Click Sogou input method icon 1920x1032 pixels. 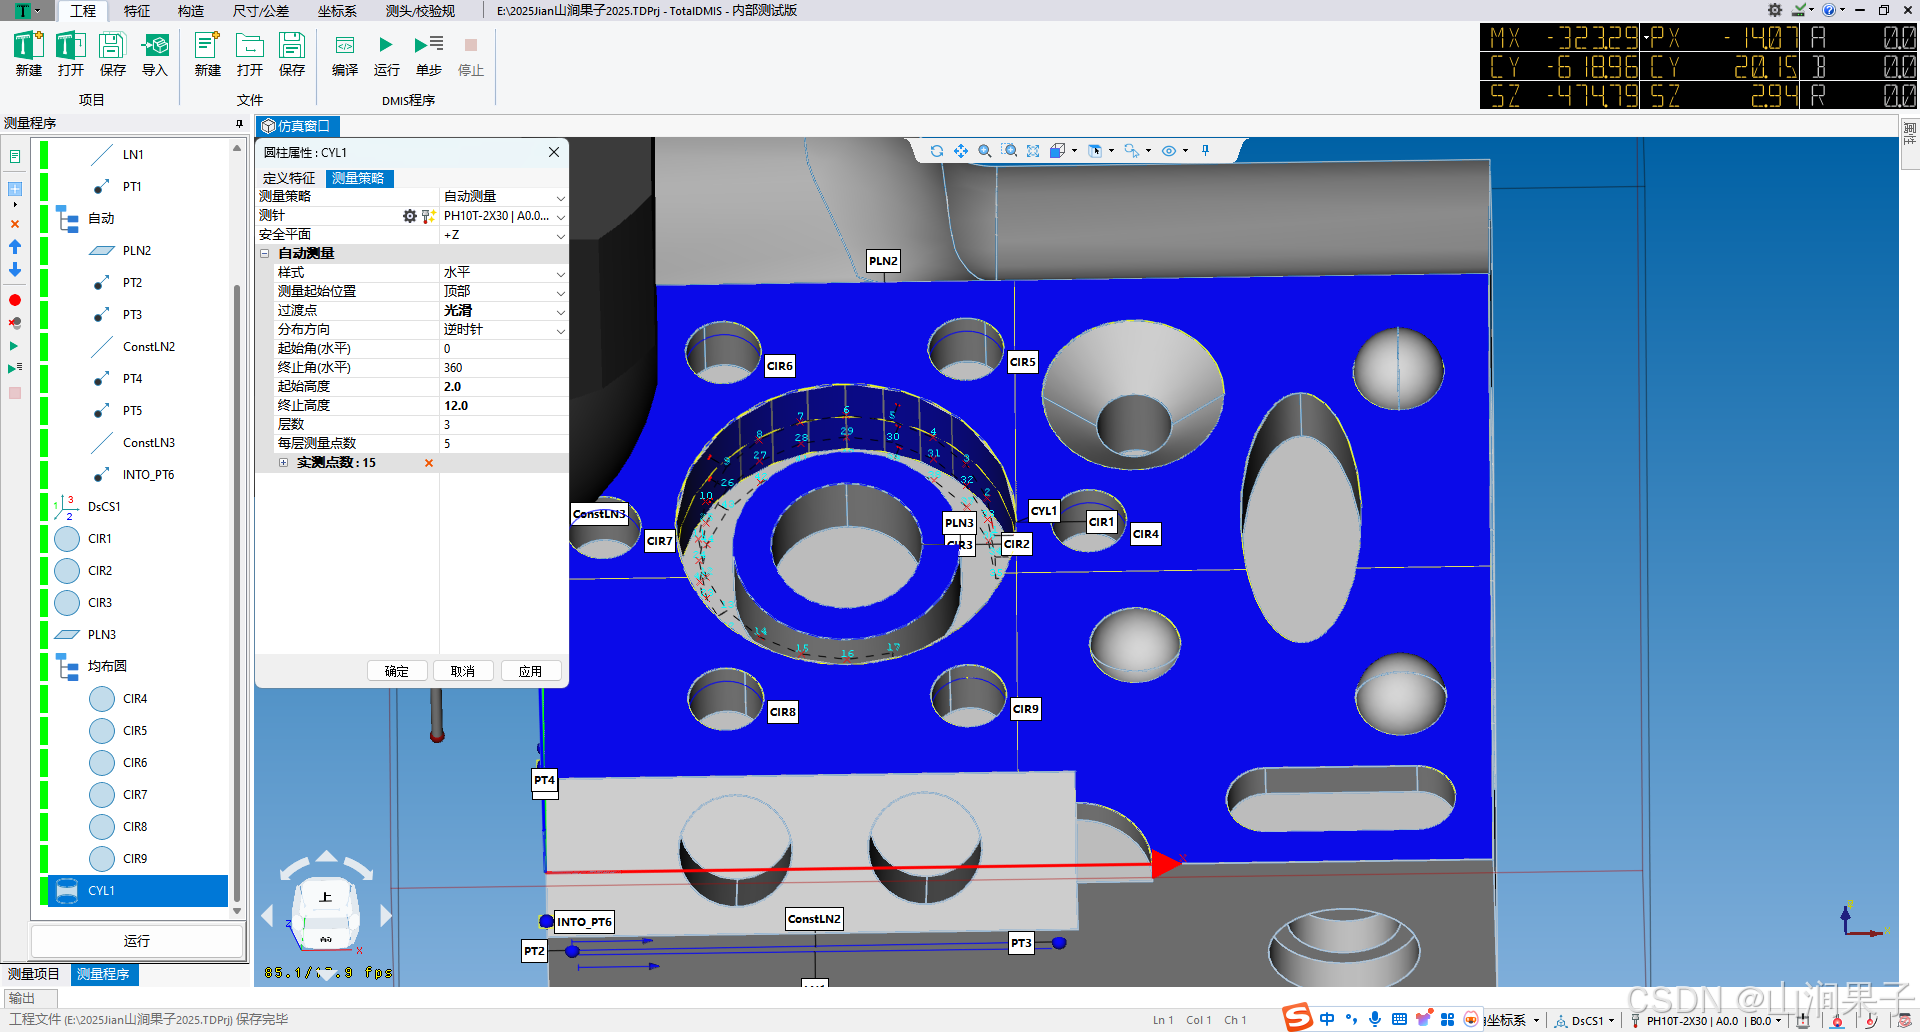[x=1298, y=1018]
